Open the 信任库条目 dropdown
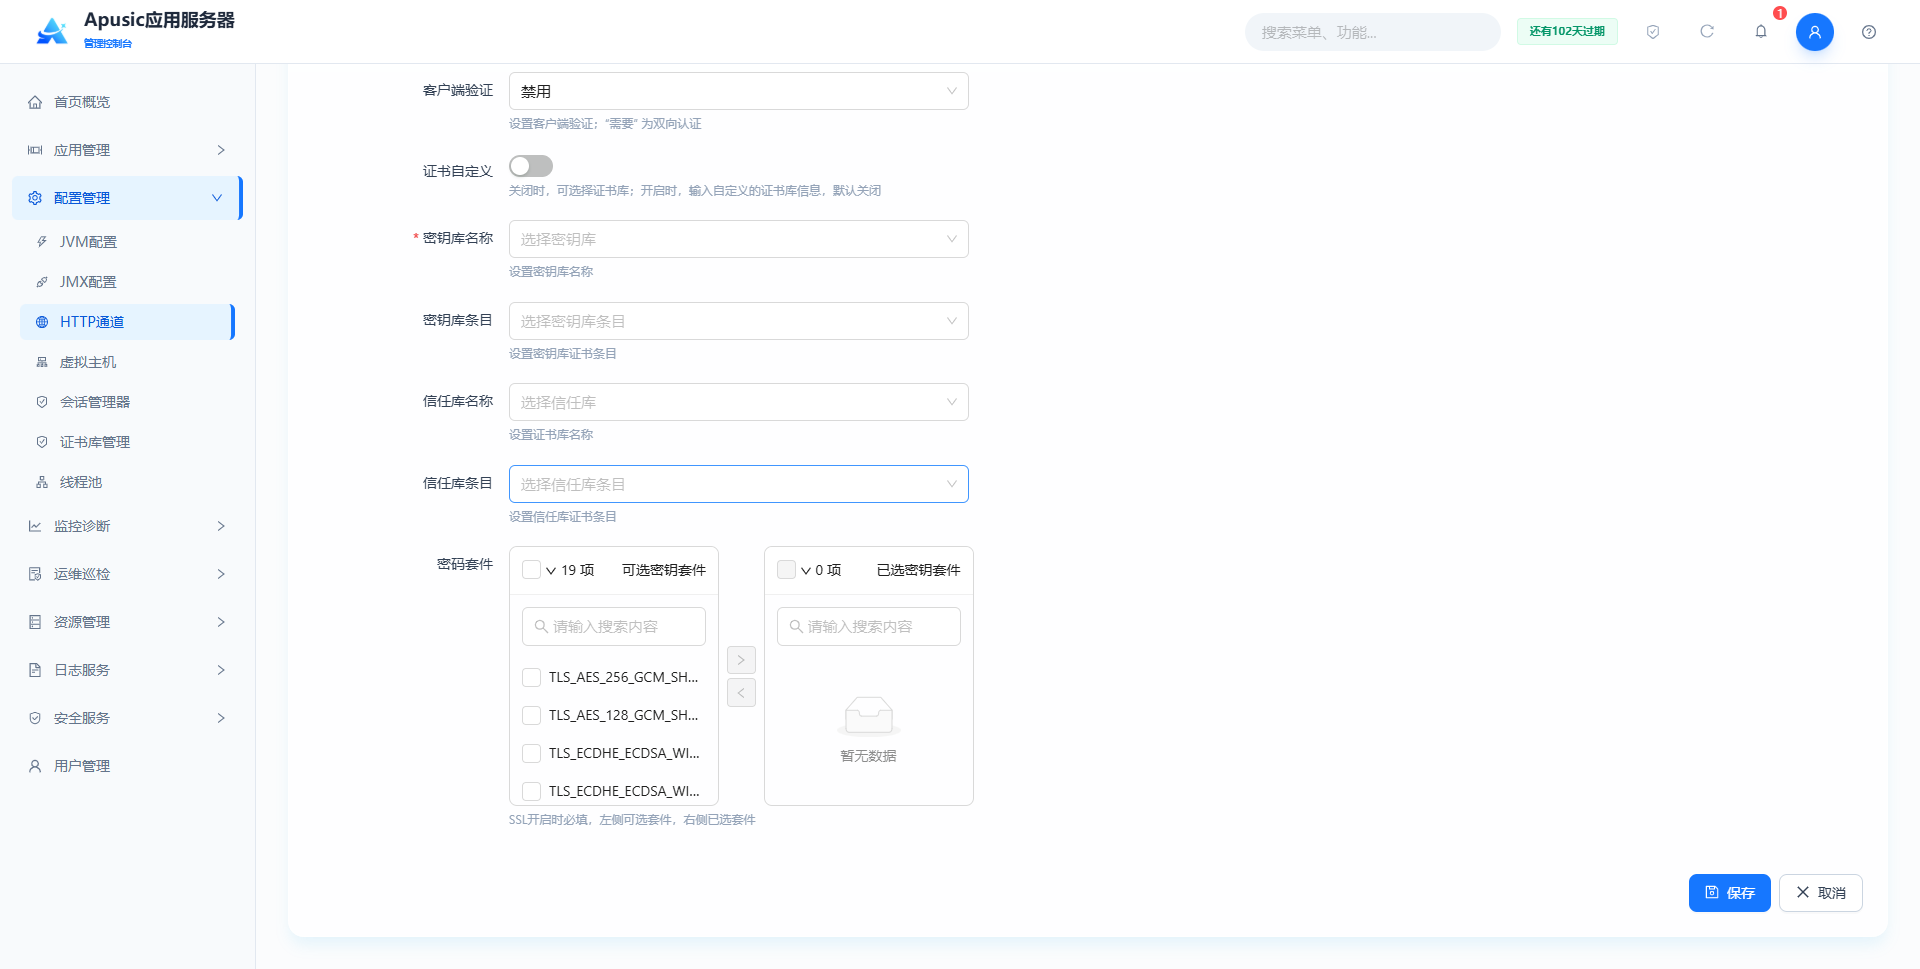The width and height of the screenshot is (1920, 969). point(739,484)
